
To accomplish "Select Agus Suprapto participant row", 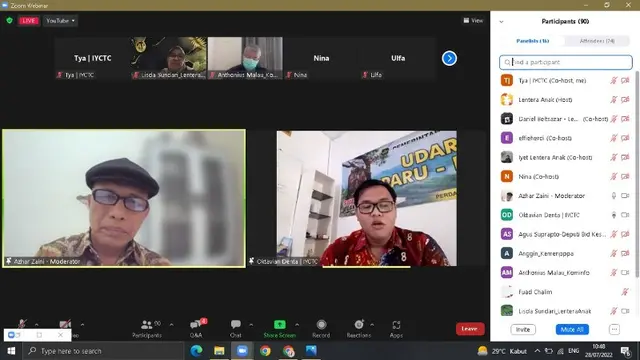I will (x=566, y=234).
